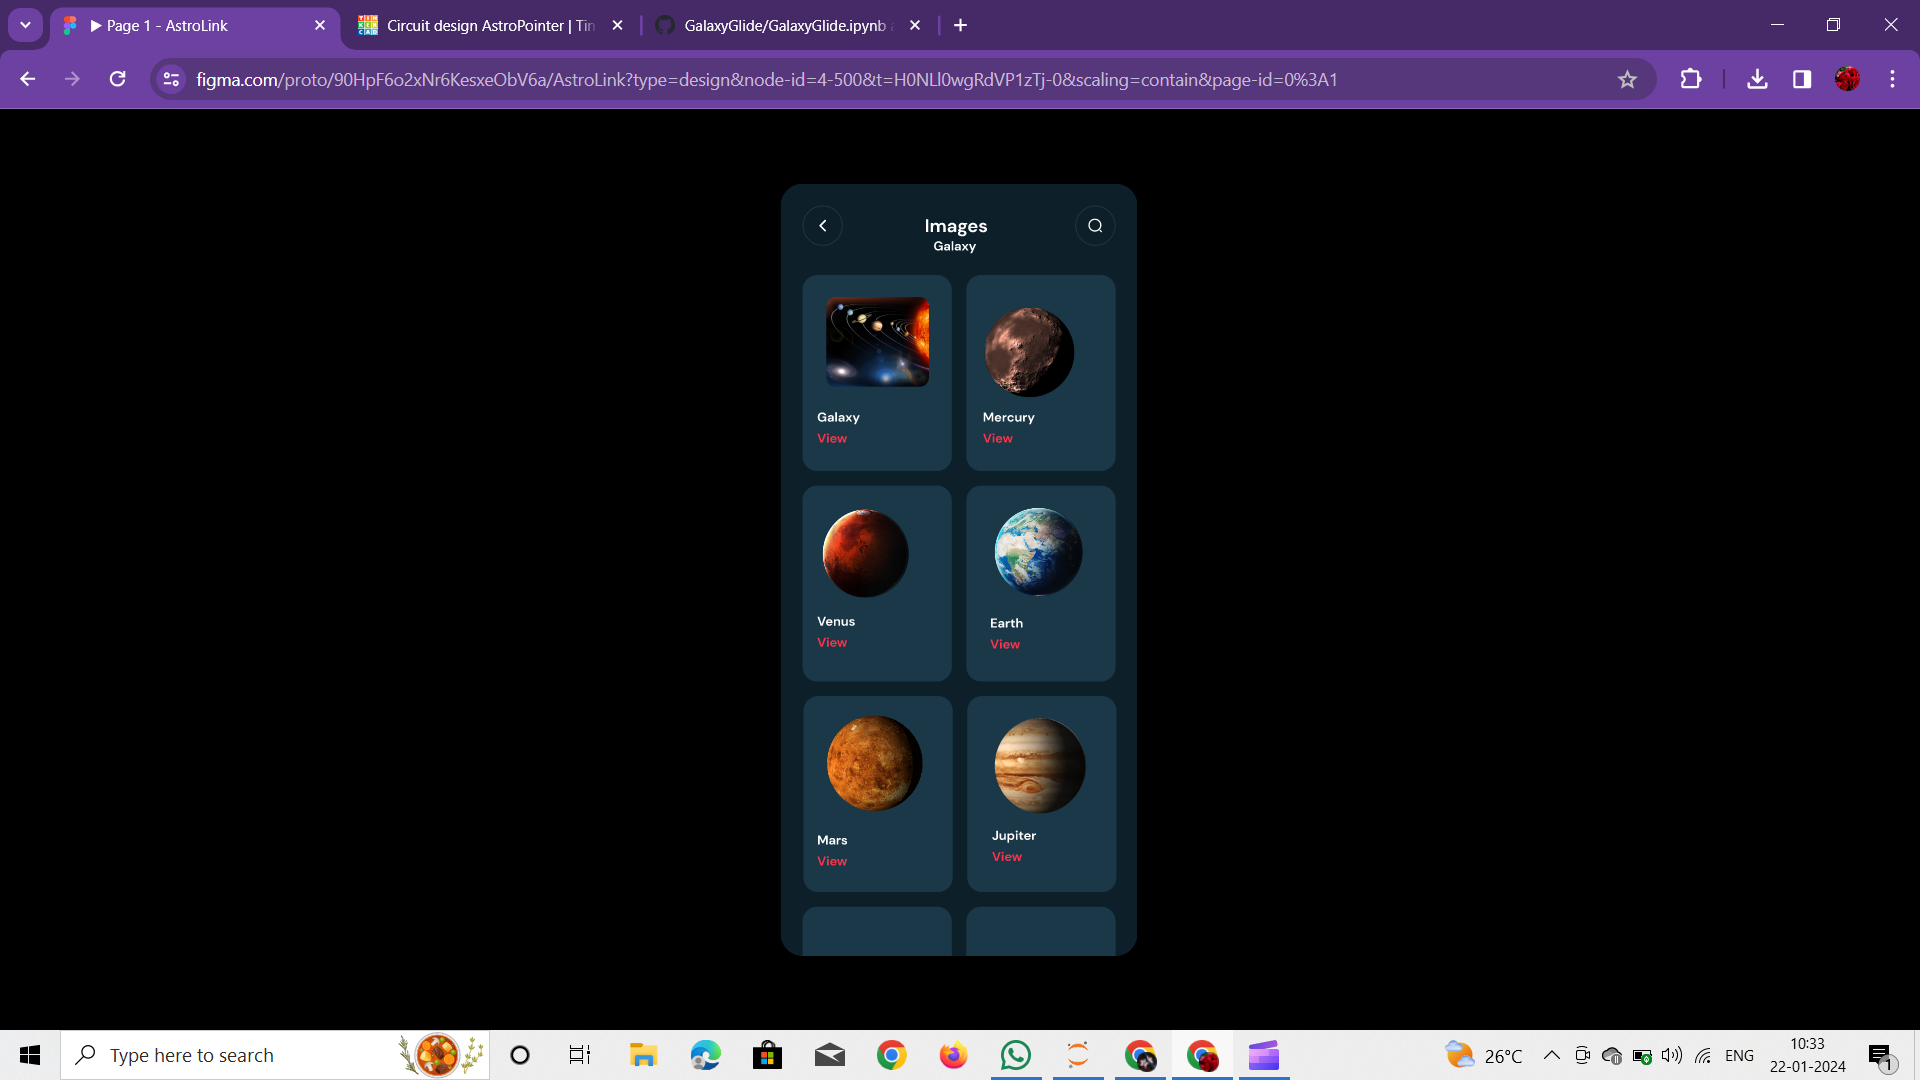Open WhatsApp from the taskbar
The height and width of the screenshot is (1080, 1920).
(1015, 1056)
